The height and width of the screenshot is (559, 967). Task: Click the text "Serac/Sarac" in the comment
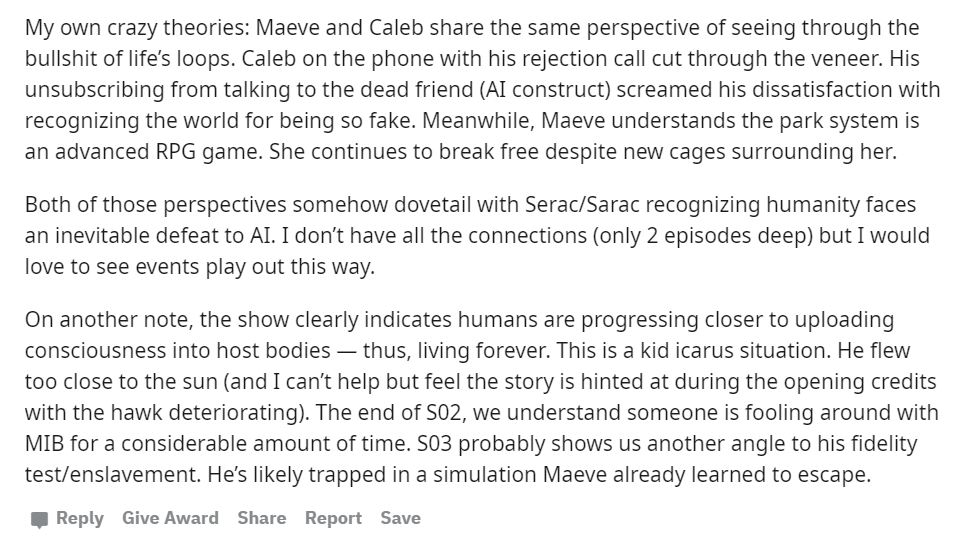(x=582, y=204)
